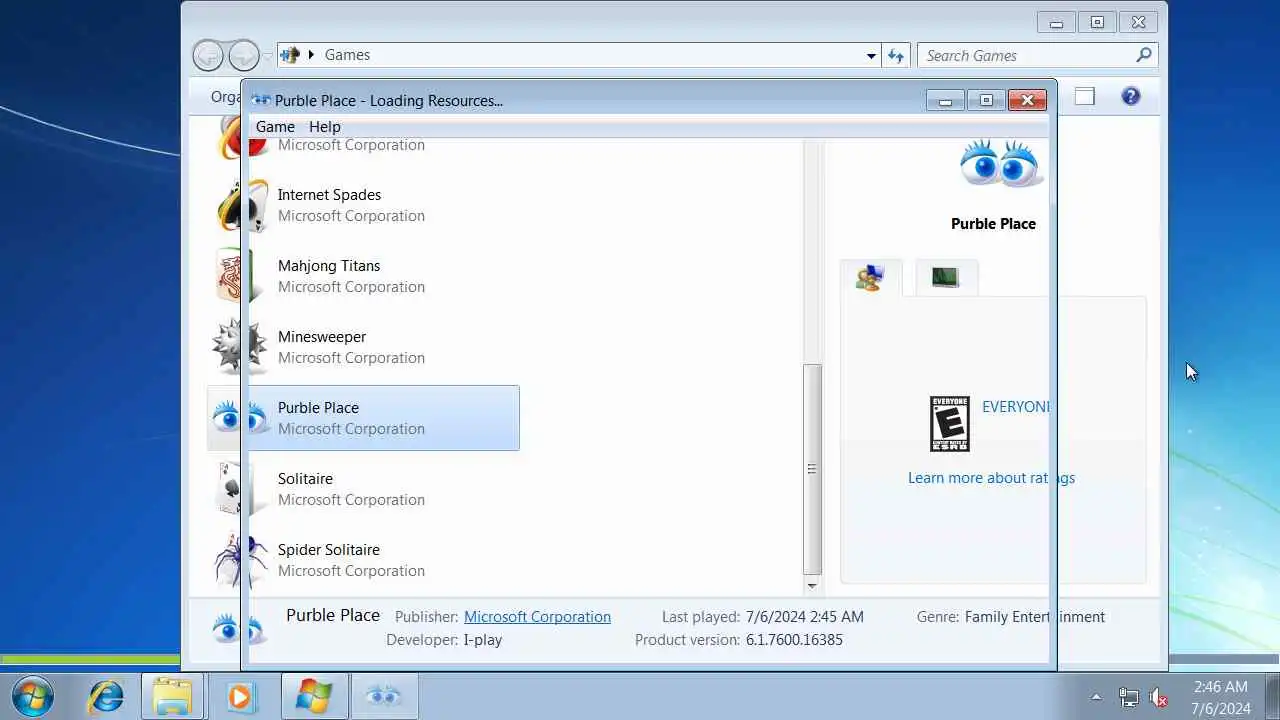This screenshot has width=1280, height=720.
Task: Select Purble Place list entry
Action: click(363, 418)
